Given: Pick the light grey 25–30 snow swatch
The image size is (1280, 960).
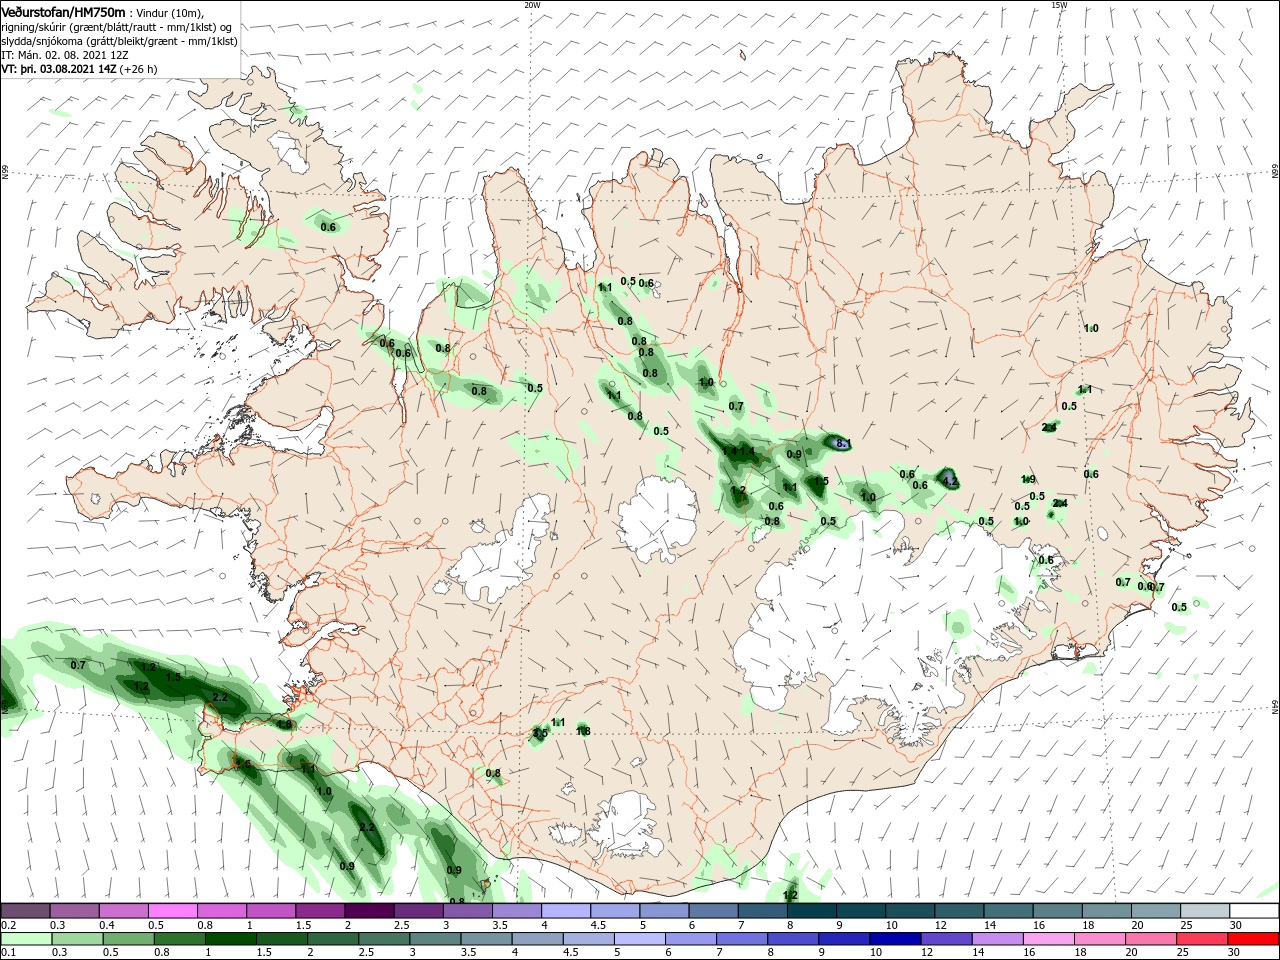Looking at the screenshot, I should coord(1205,911).
